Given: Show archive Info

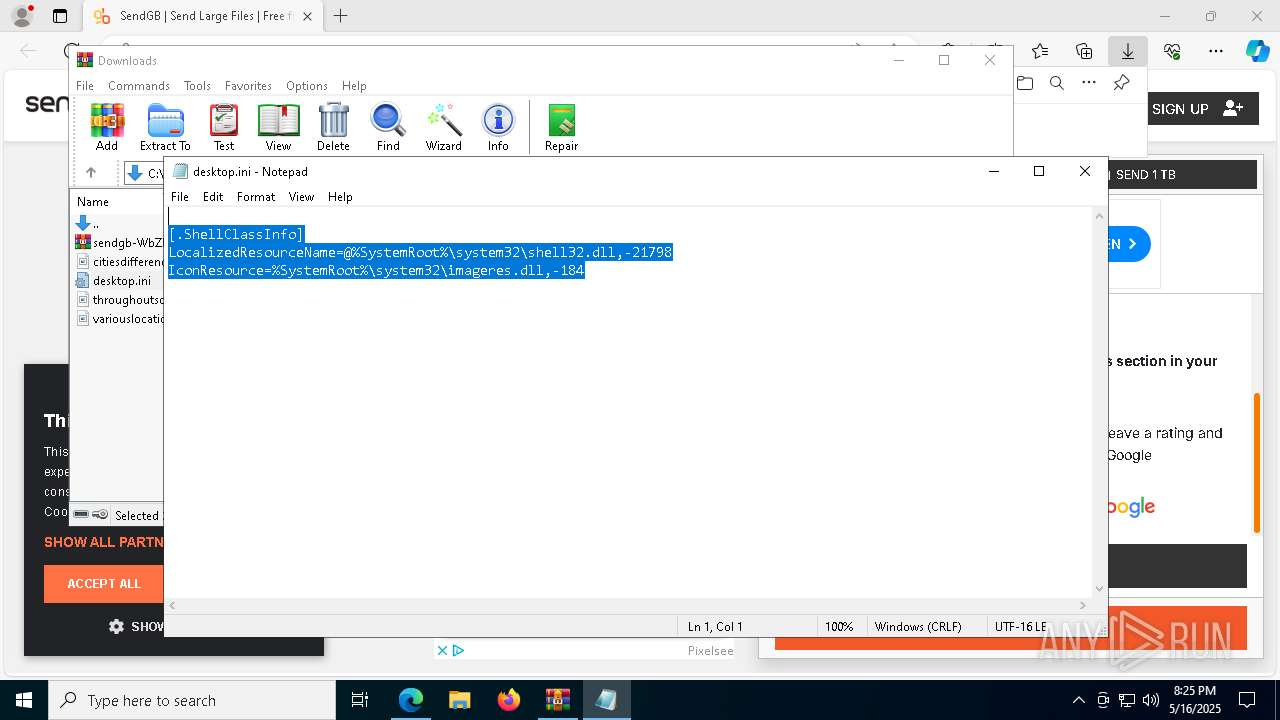Looking at the screenshot, I should tap(498, 127).
